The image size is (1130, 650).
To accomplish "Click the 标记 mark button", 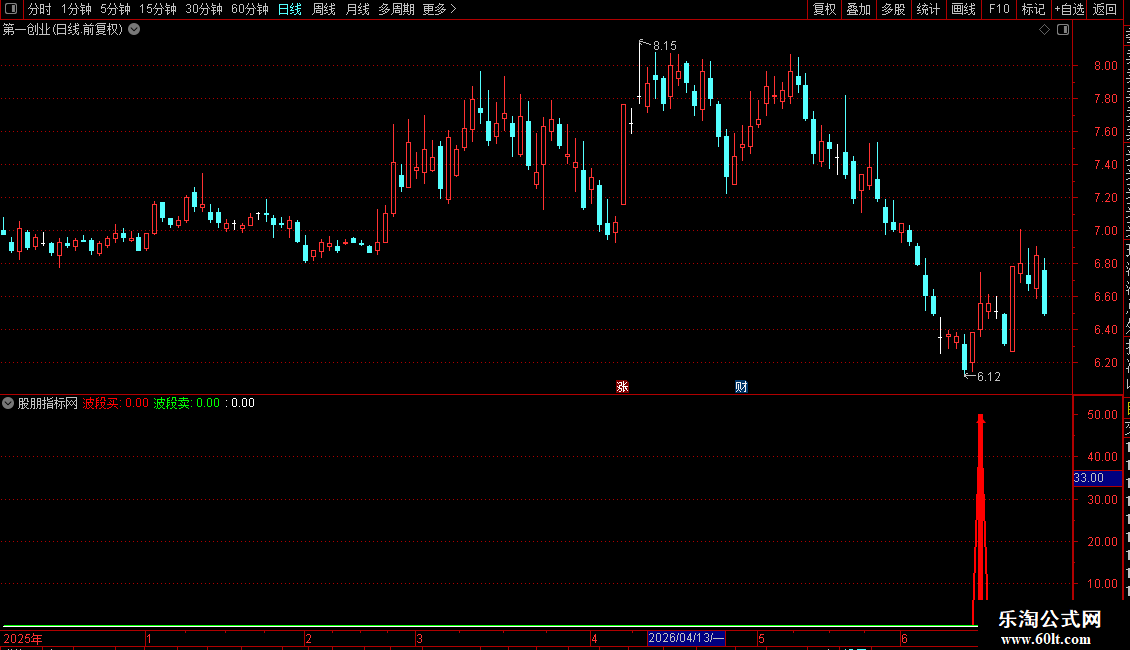I will pos(1033,9).
